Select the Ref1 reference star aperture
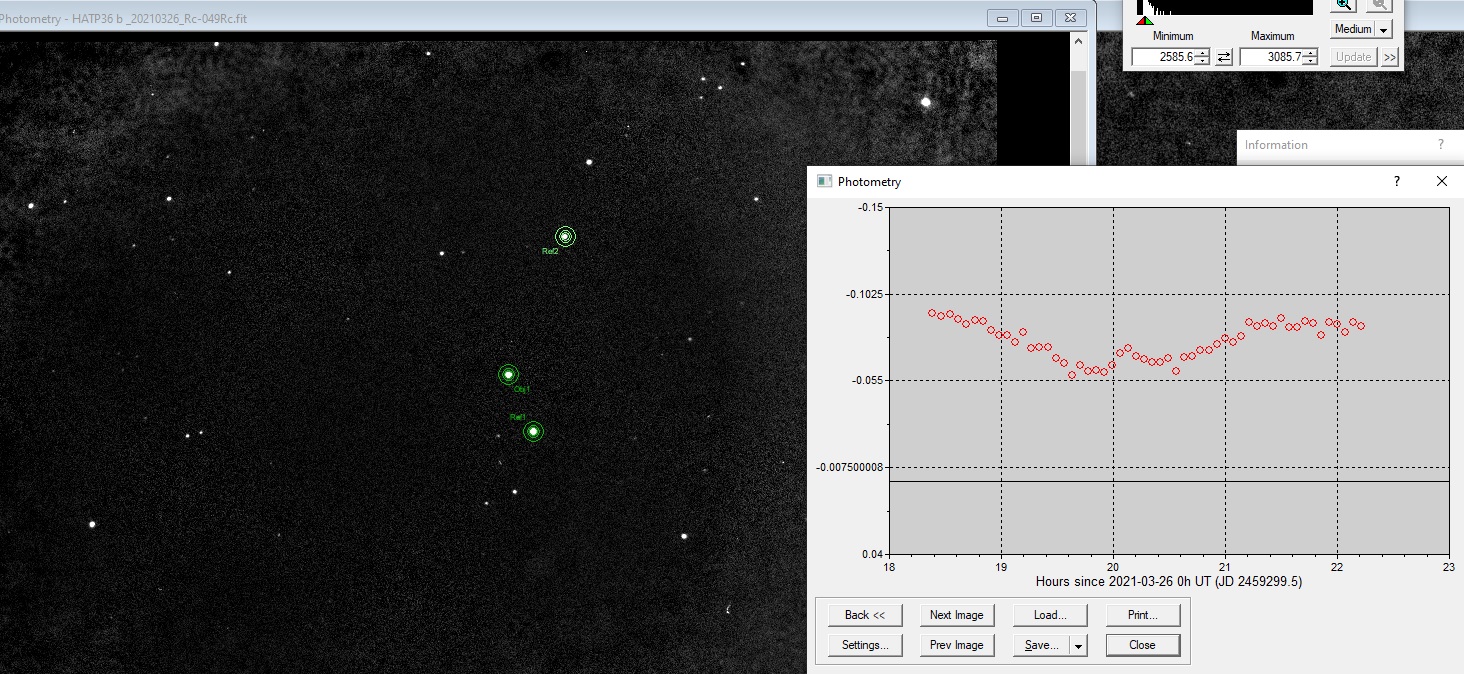Image resolution: width=1464 pixels, height=674 pixels. (x=533, y=432)
